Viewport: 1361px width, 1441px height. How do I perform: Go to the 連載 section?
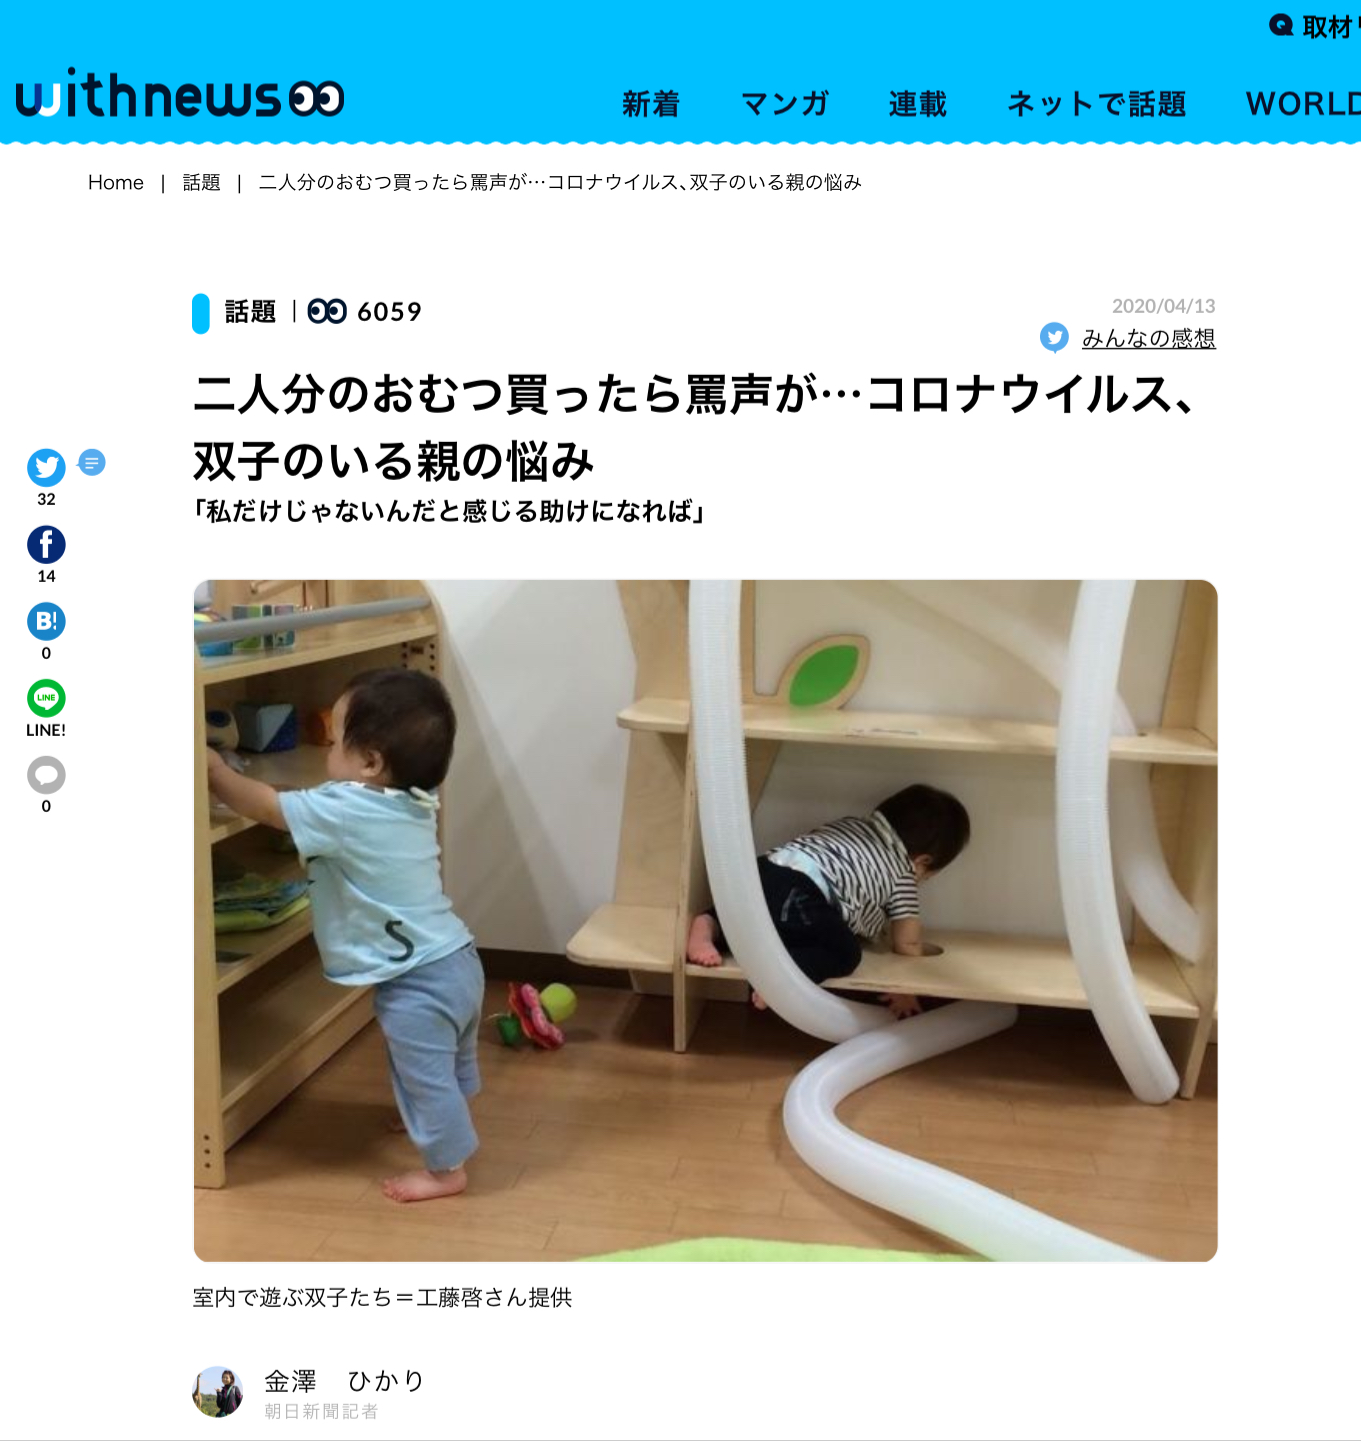[x=917, y=104]
